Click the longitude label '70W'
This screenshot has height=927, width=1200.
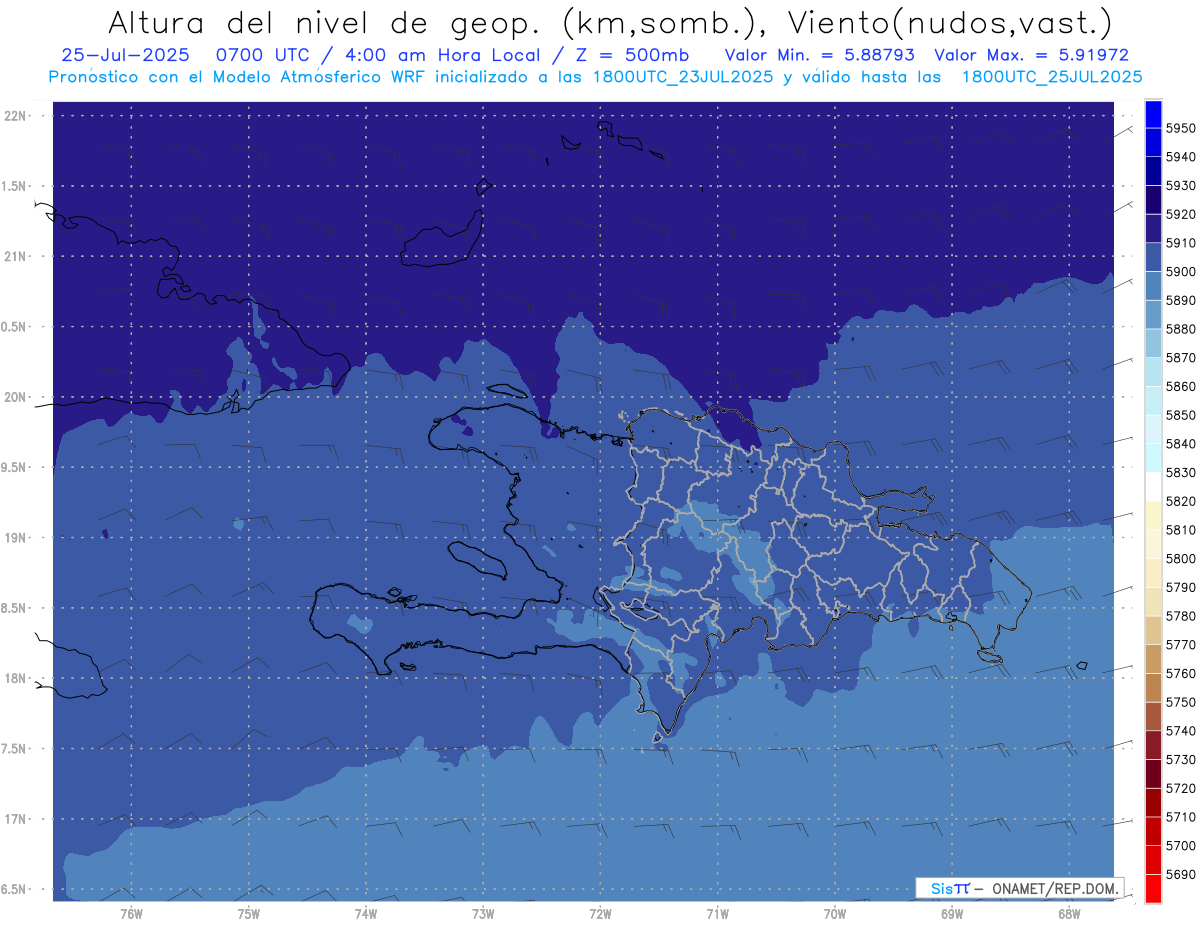tap(834, 913)
